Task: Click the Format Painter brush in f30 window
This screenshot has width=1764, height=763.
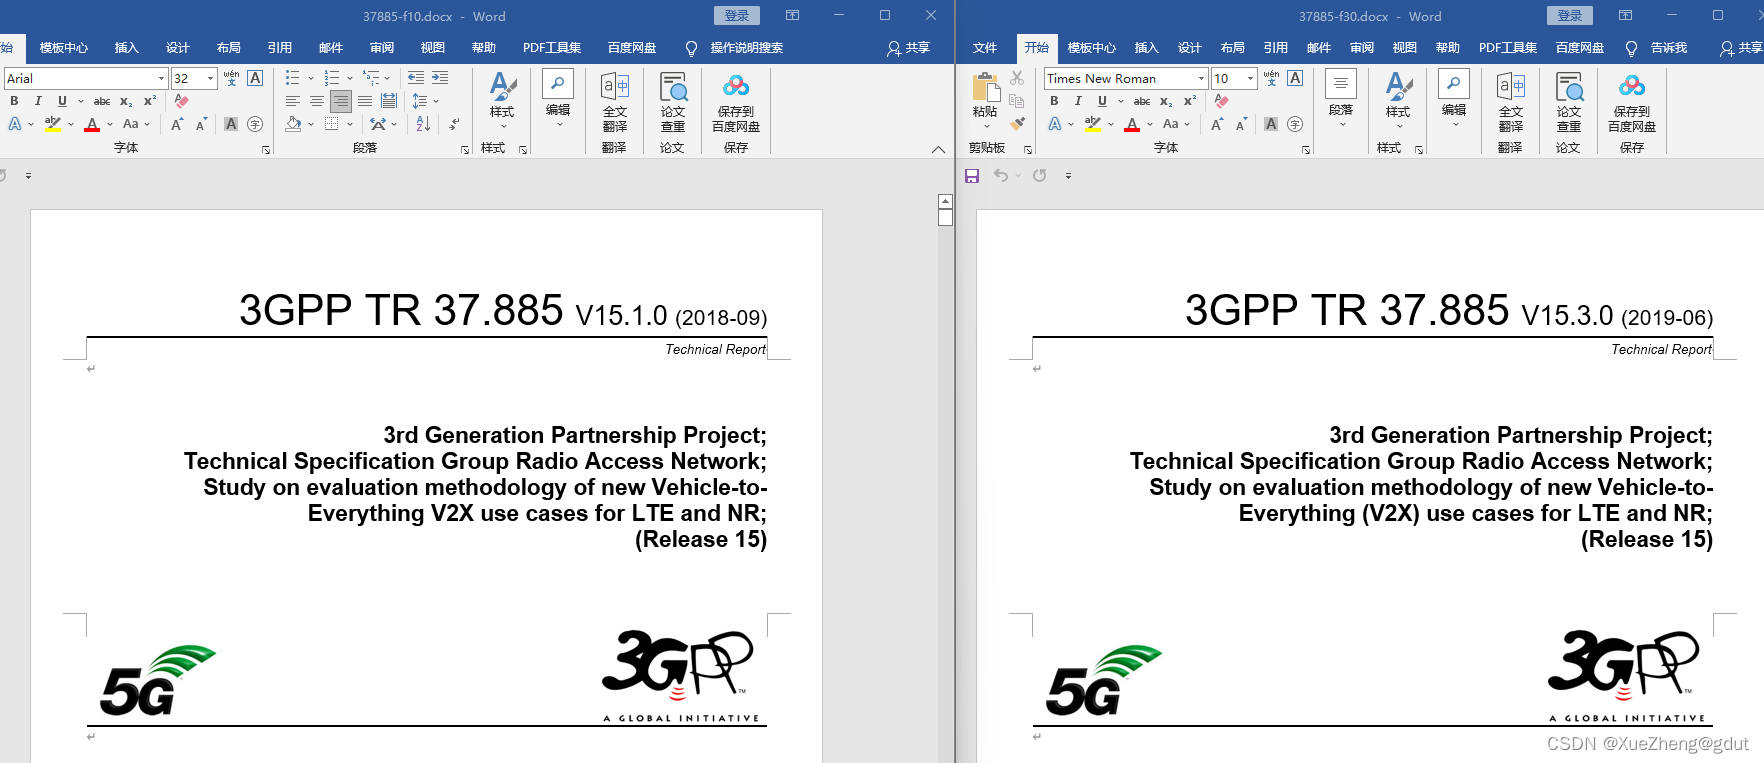Action: 1017,124
